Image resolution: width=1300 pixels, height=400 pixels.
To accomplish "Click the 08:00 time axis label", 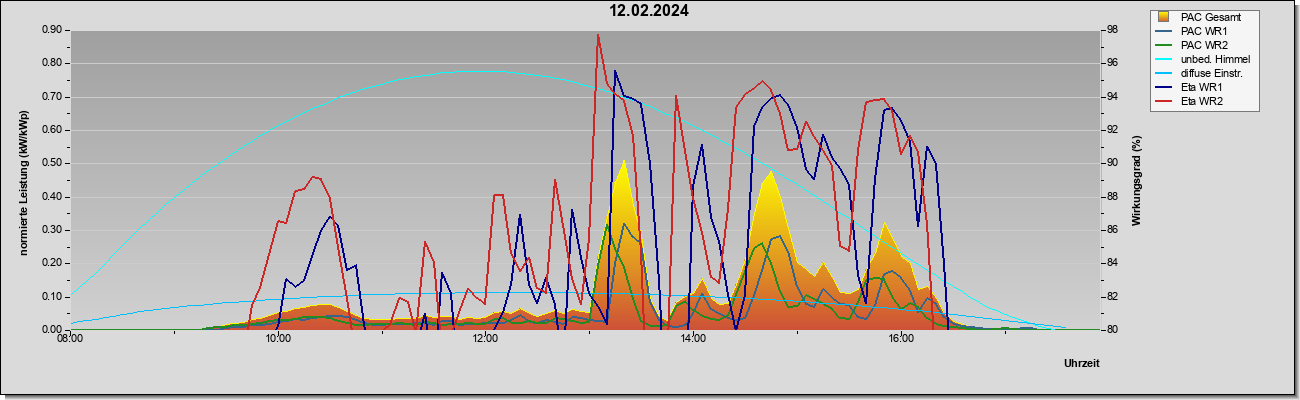I will (x=70, y=340).
